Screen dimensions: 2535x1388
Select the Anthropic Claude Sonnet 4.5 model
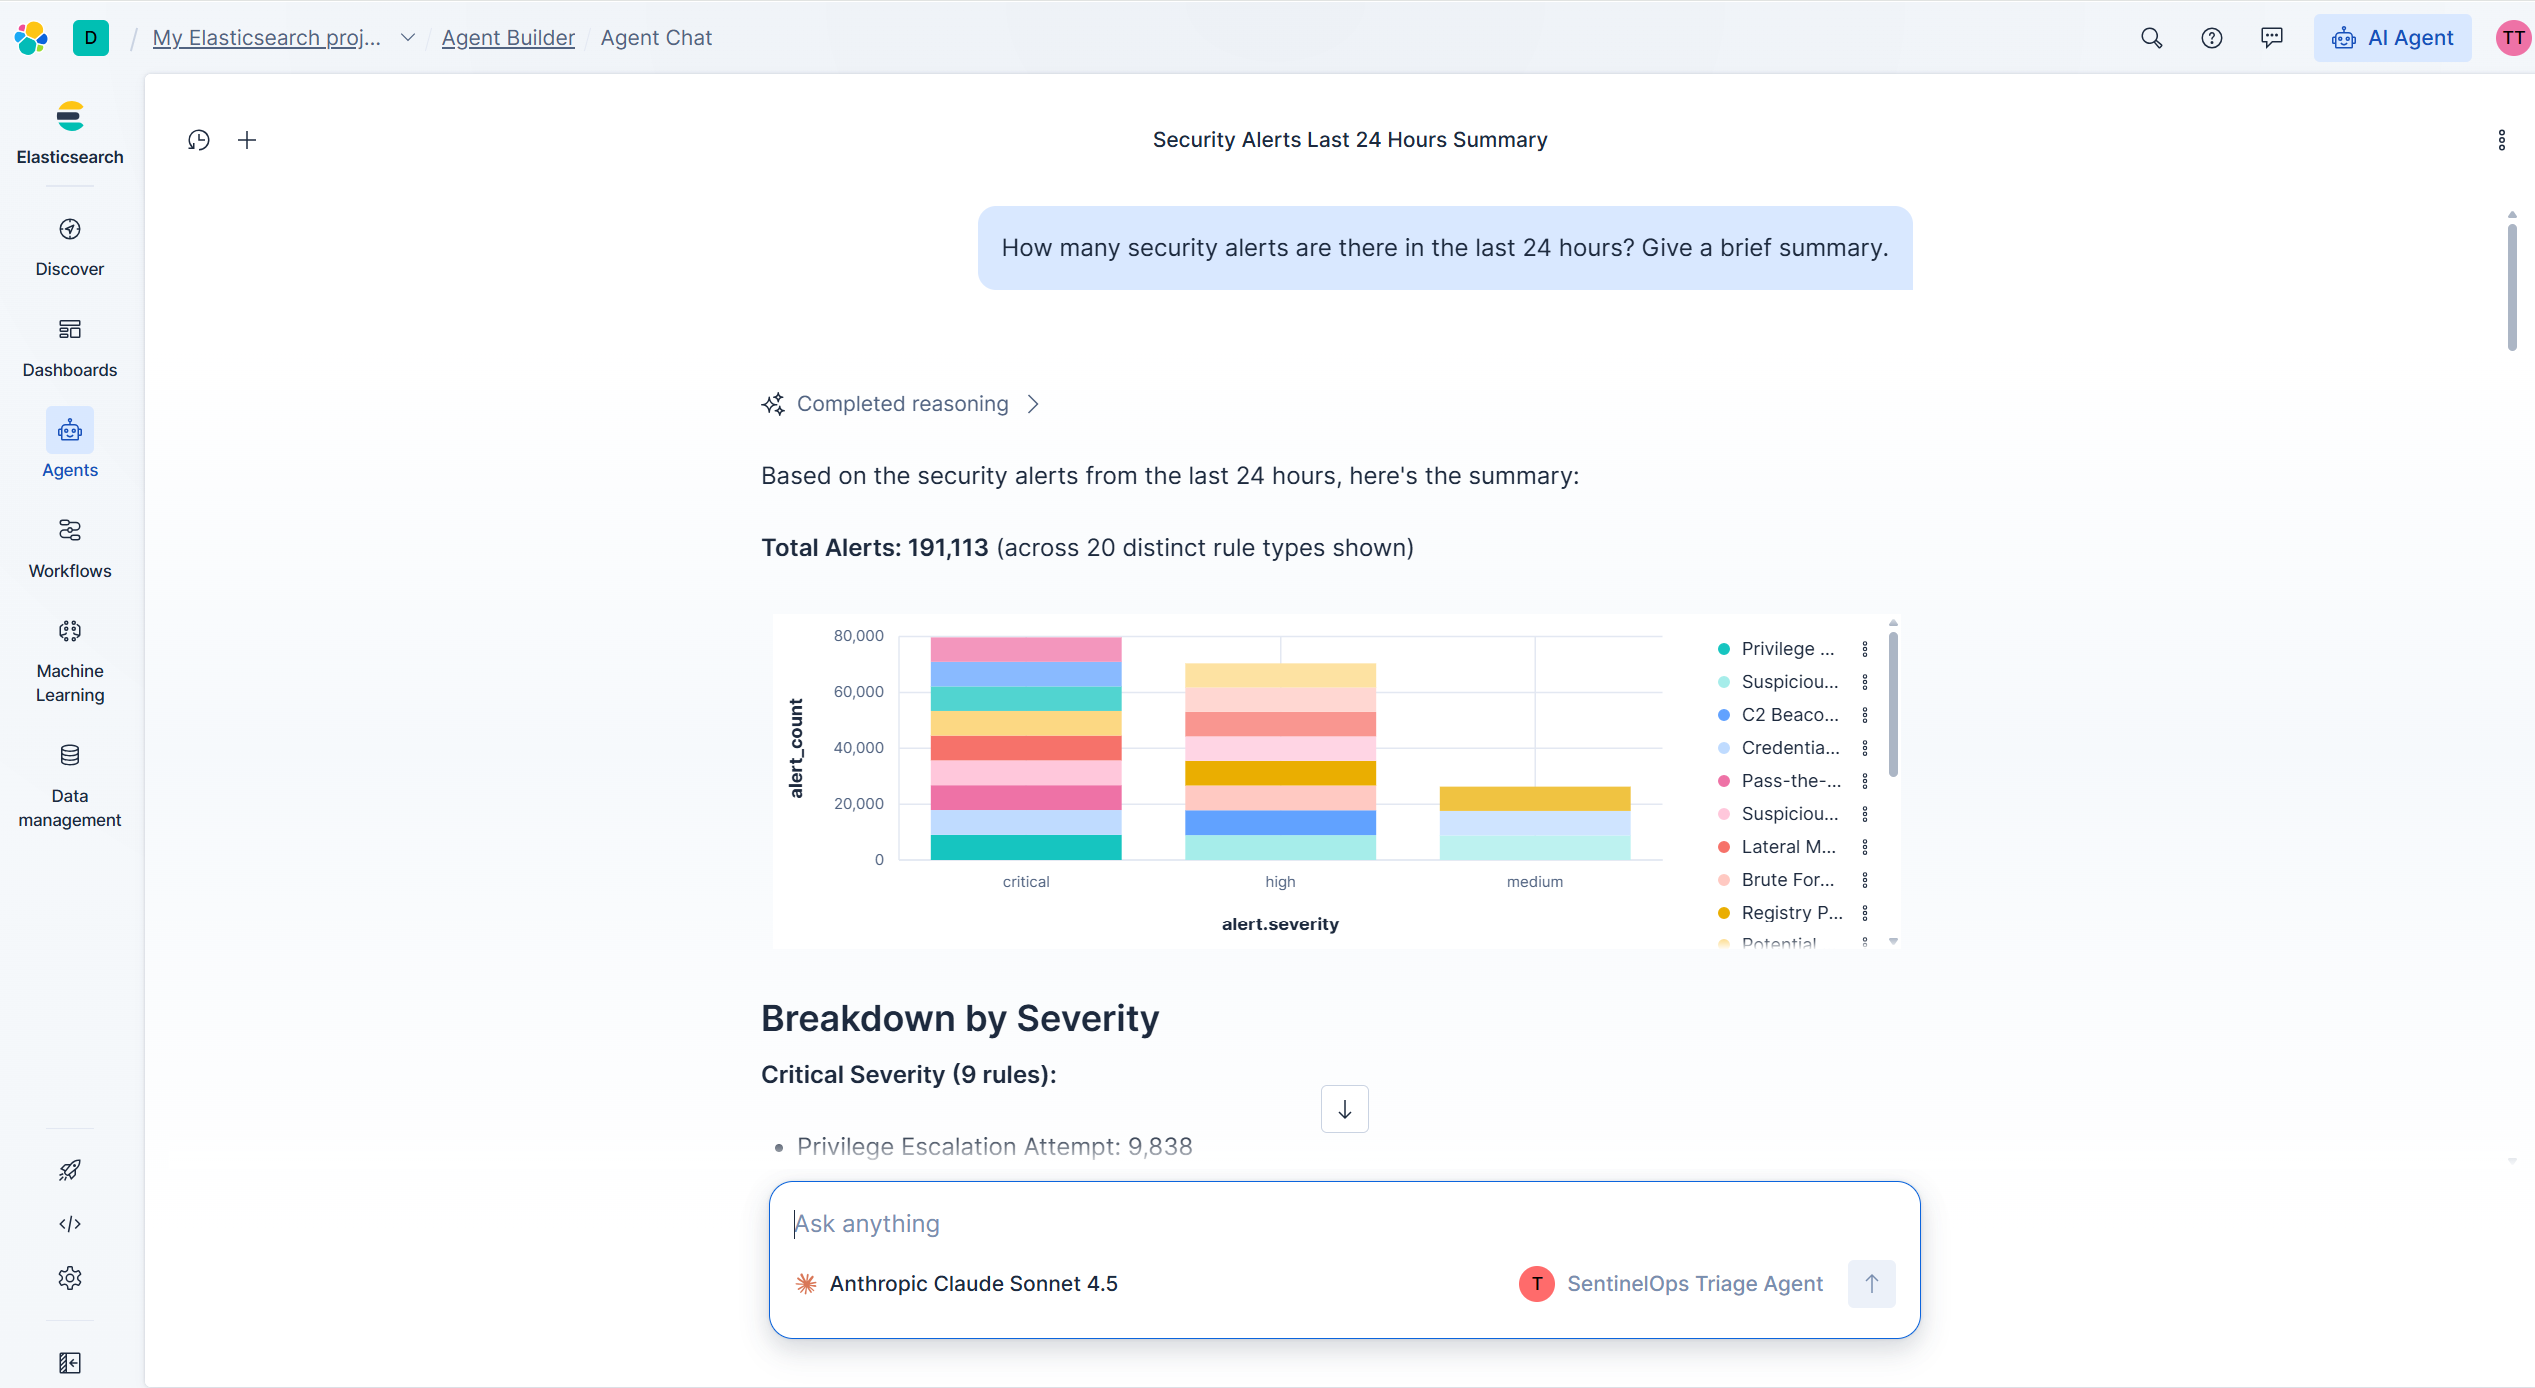[957, 1284]
